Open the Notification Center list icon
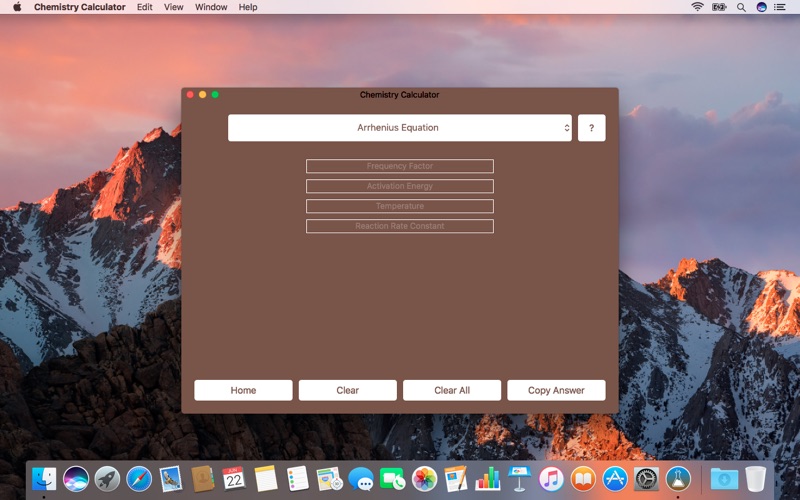 [x=780, y=7]
